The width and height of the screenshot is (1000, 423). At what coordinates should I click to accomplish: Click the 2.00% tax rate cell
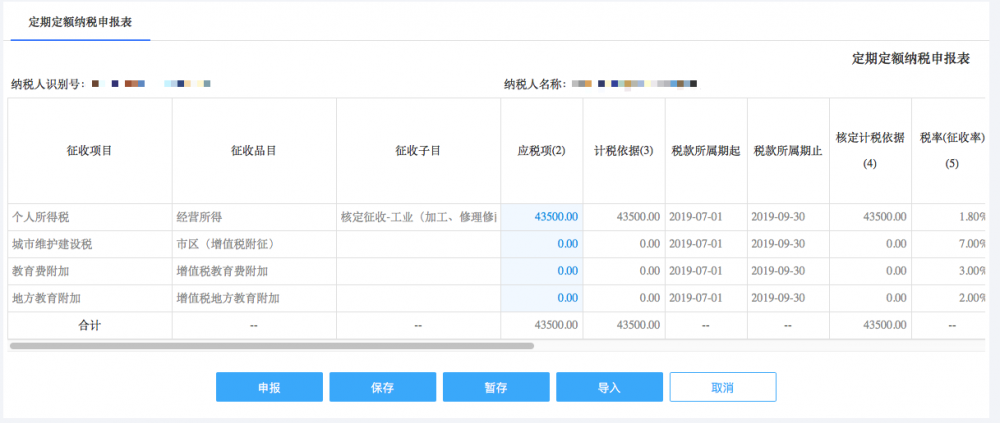[x=950, y=298]
